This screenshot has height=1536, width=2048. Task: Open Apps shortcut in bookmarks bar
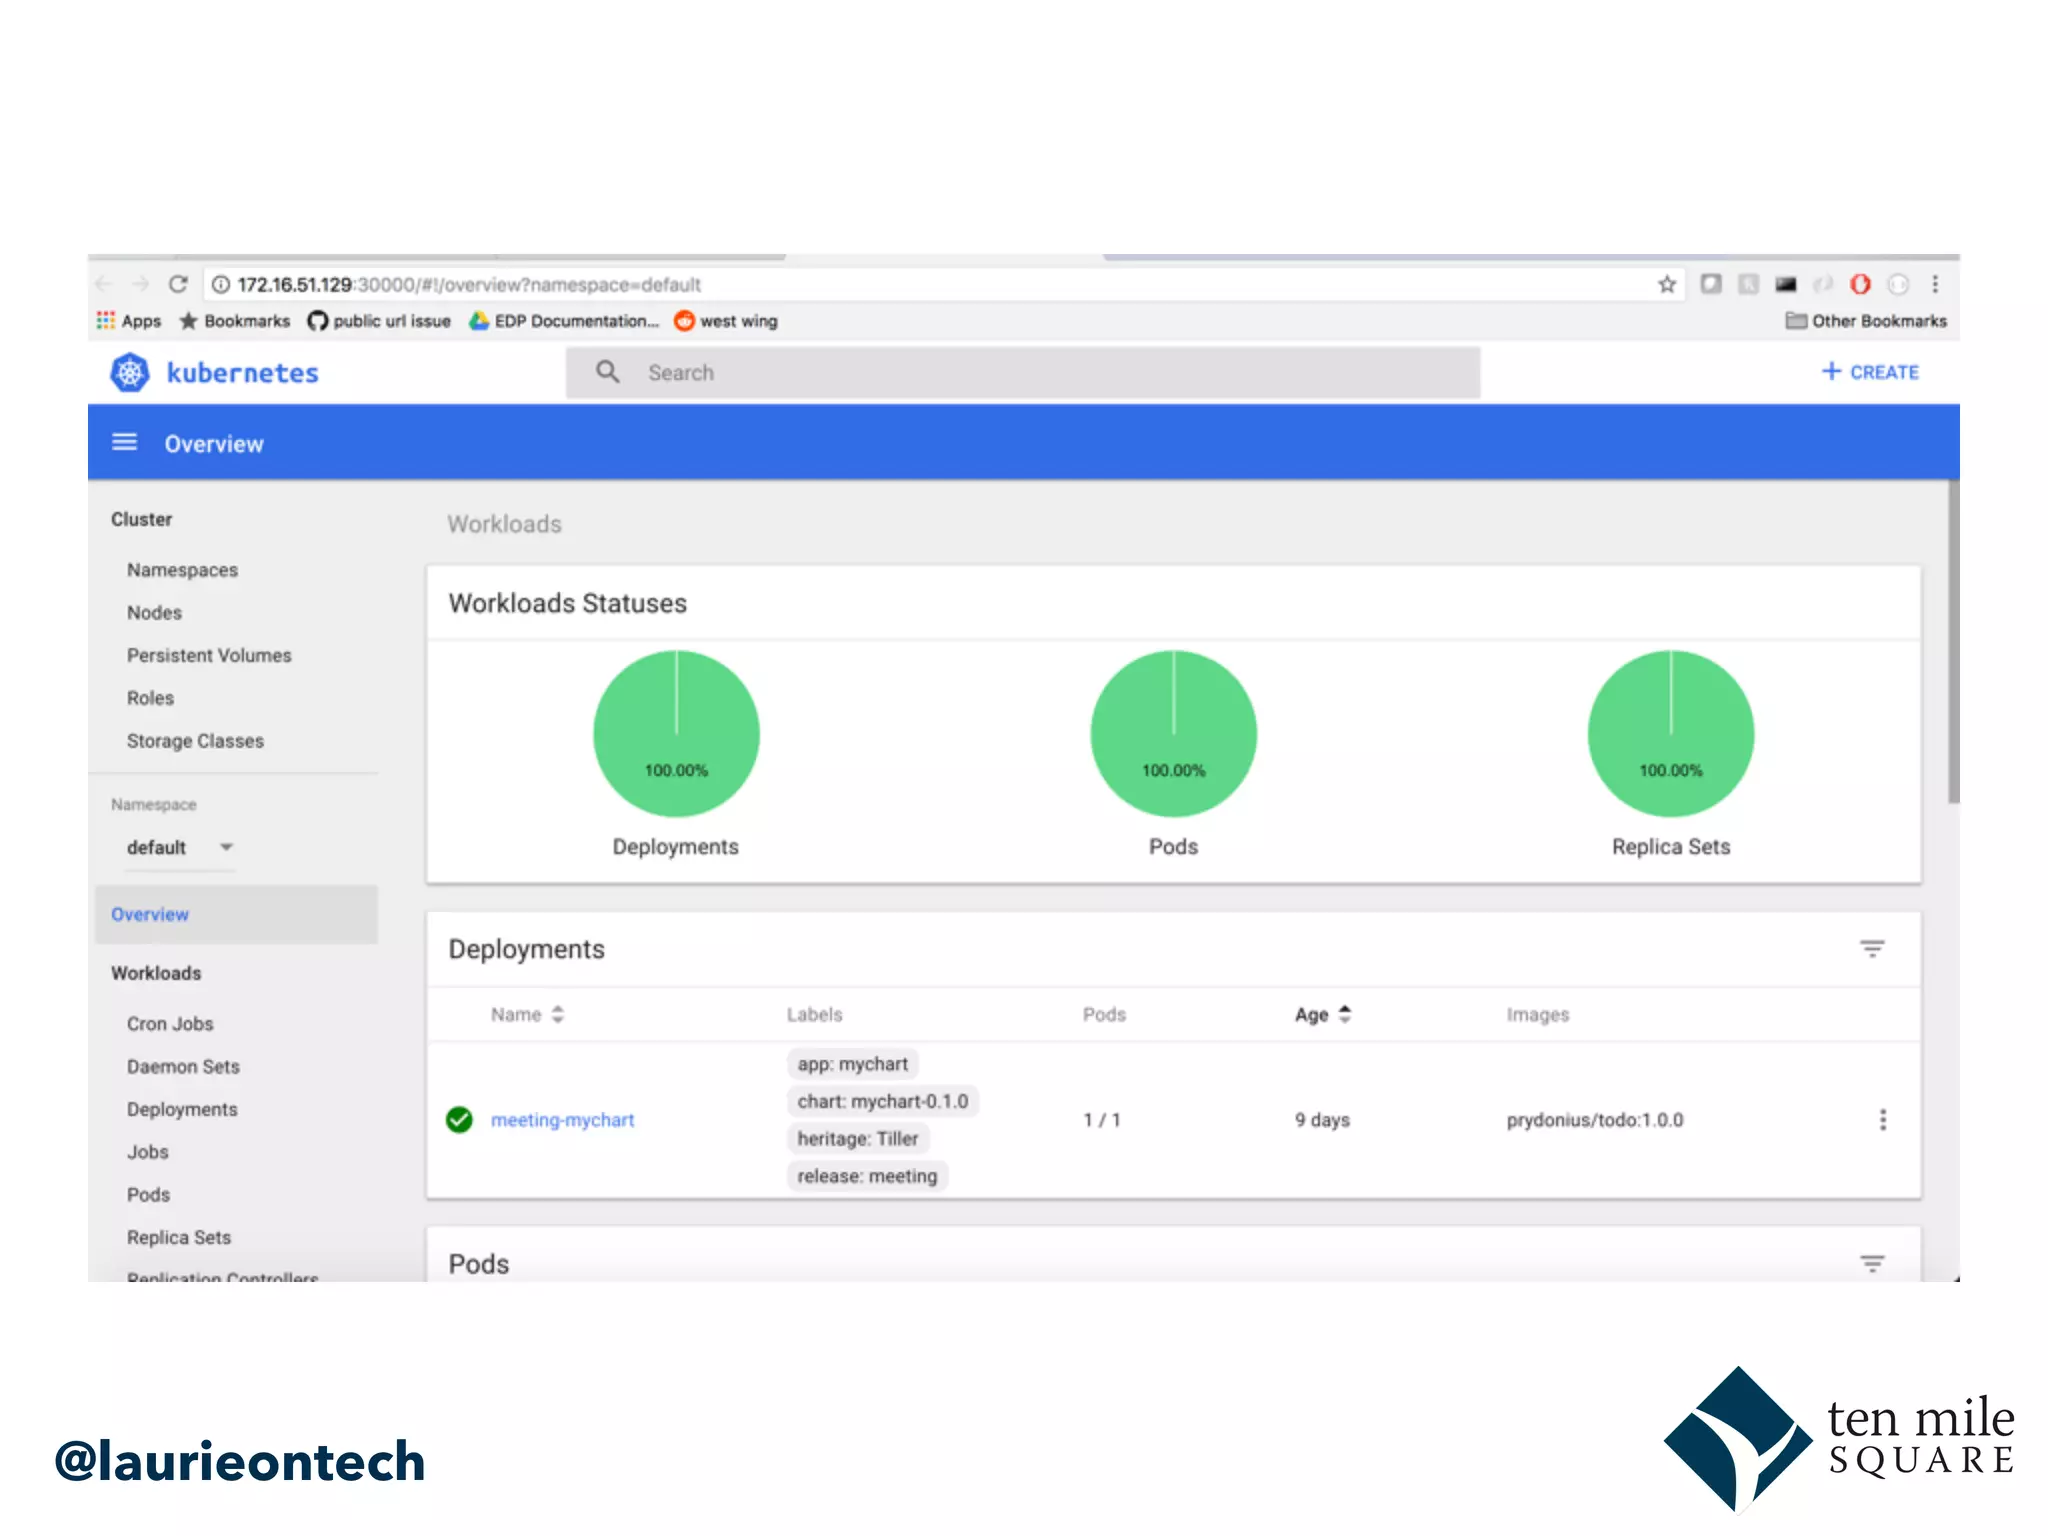[x=129, y=320]
